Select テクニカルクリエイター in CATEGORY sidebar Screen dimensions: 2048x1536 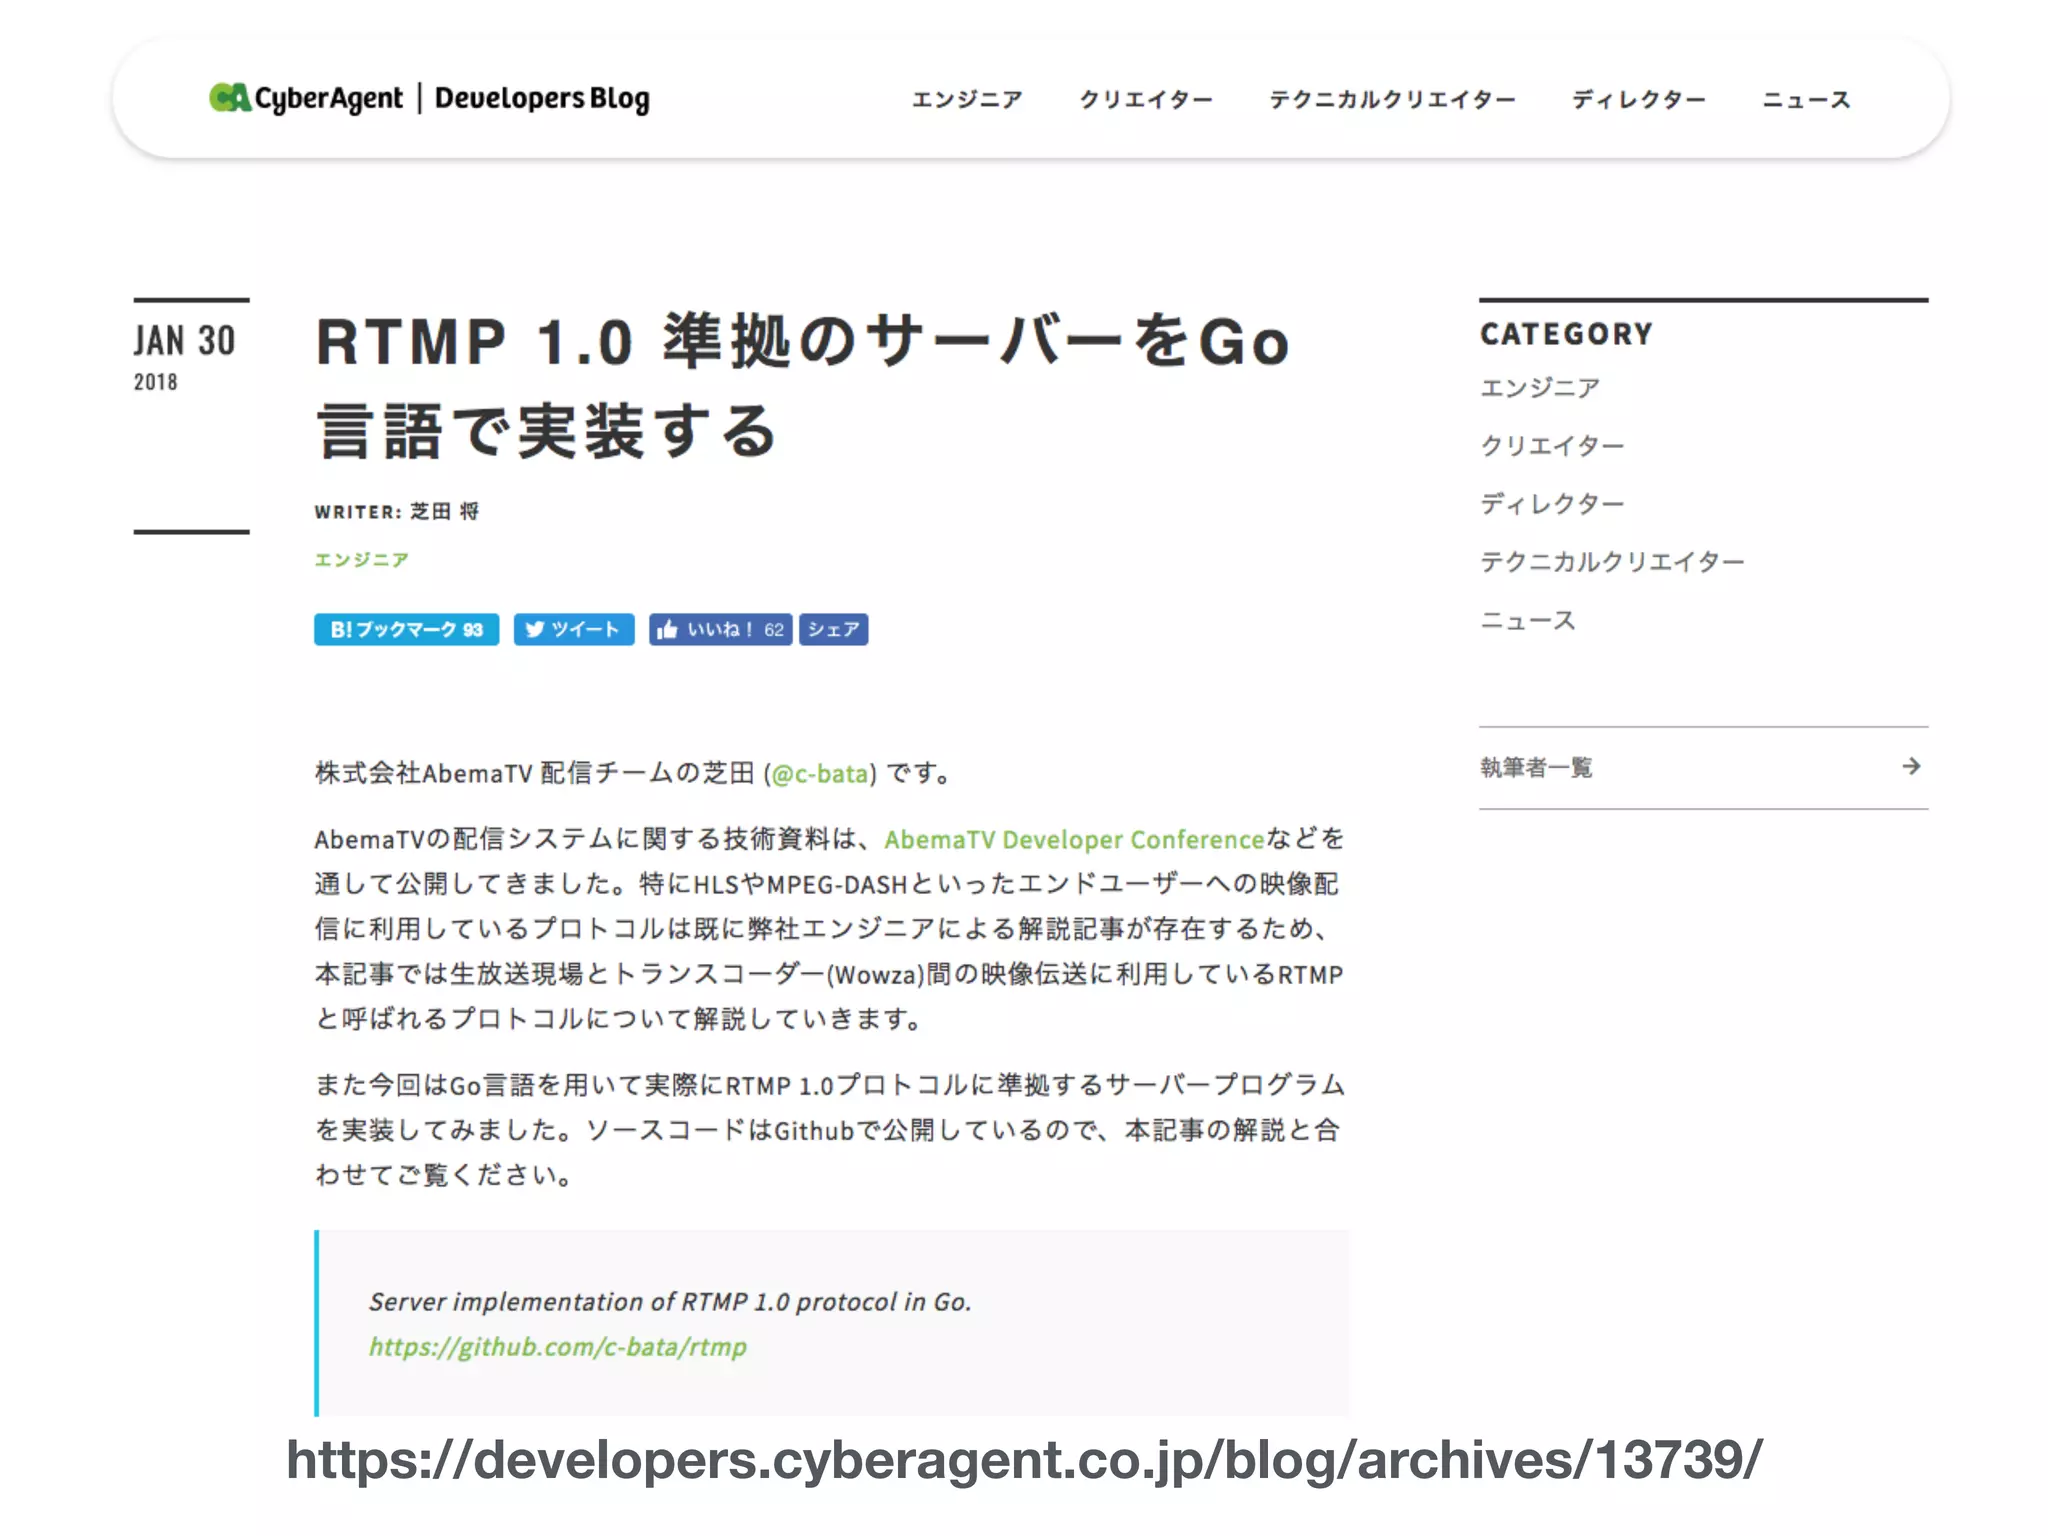pyautogui.click(x=1612, y=562)
